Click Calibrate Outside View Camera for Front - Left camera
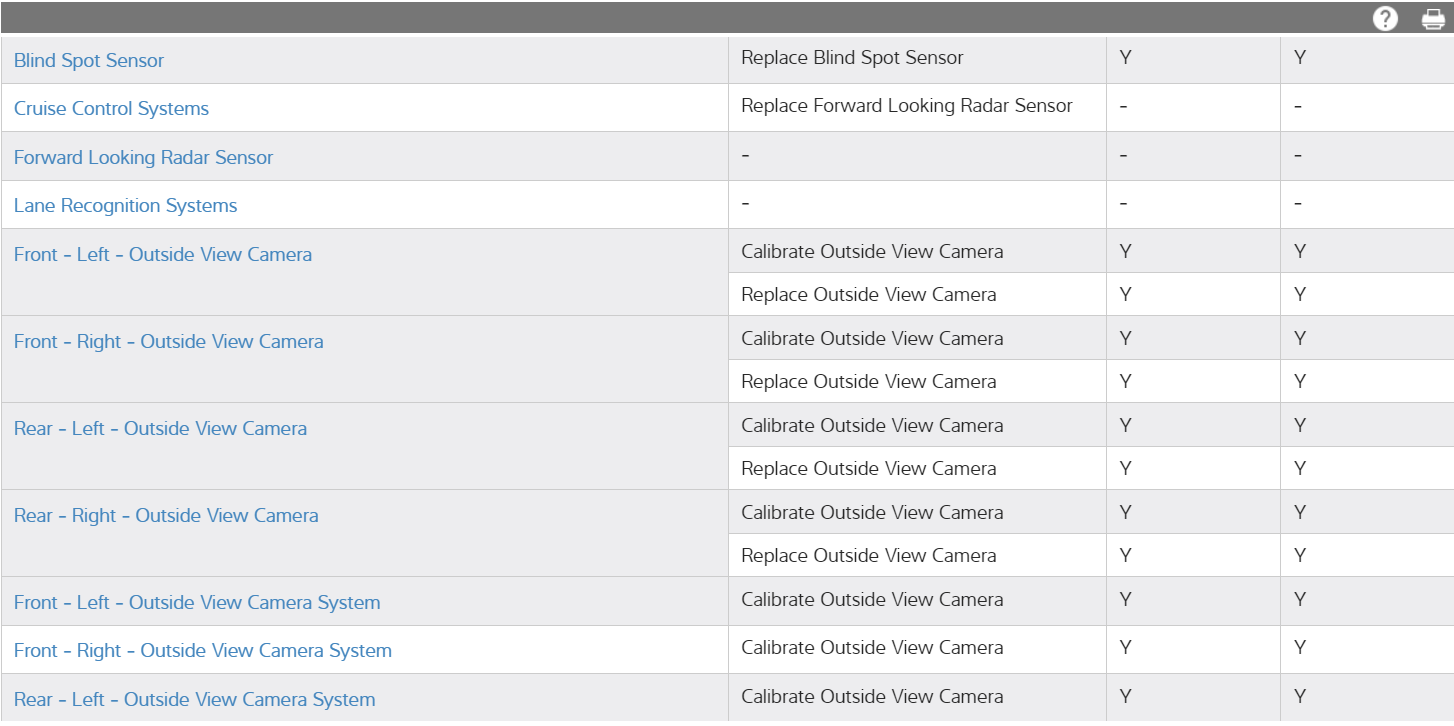This screenshot has width=1454, height=726. [x=871, y=251]
